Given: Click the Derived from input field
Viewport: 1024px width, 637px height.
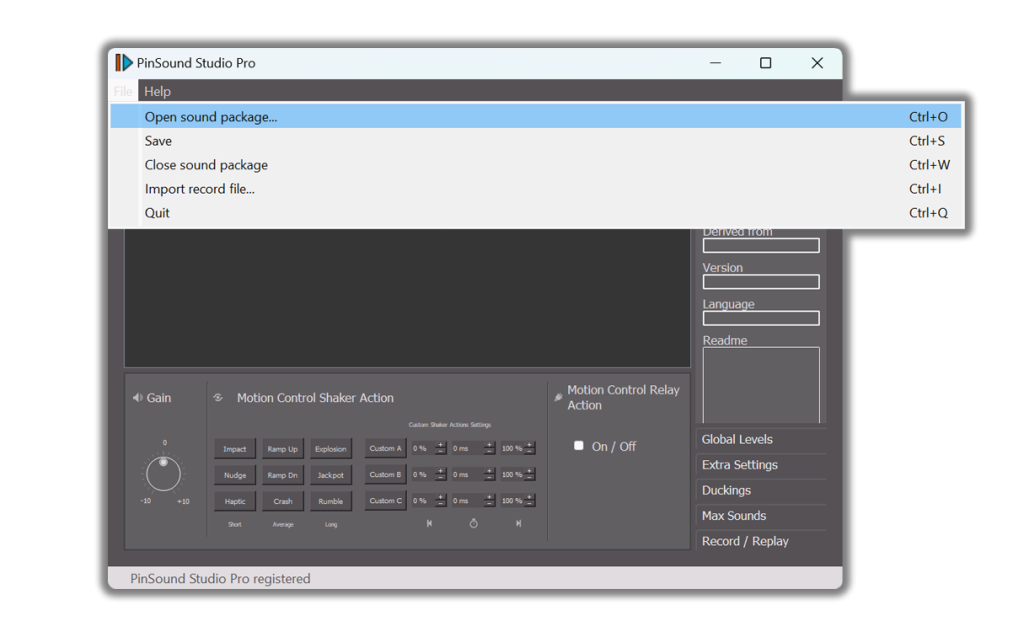Looking at the screenshot, I should coord(761,245).
